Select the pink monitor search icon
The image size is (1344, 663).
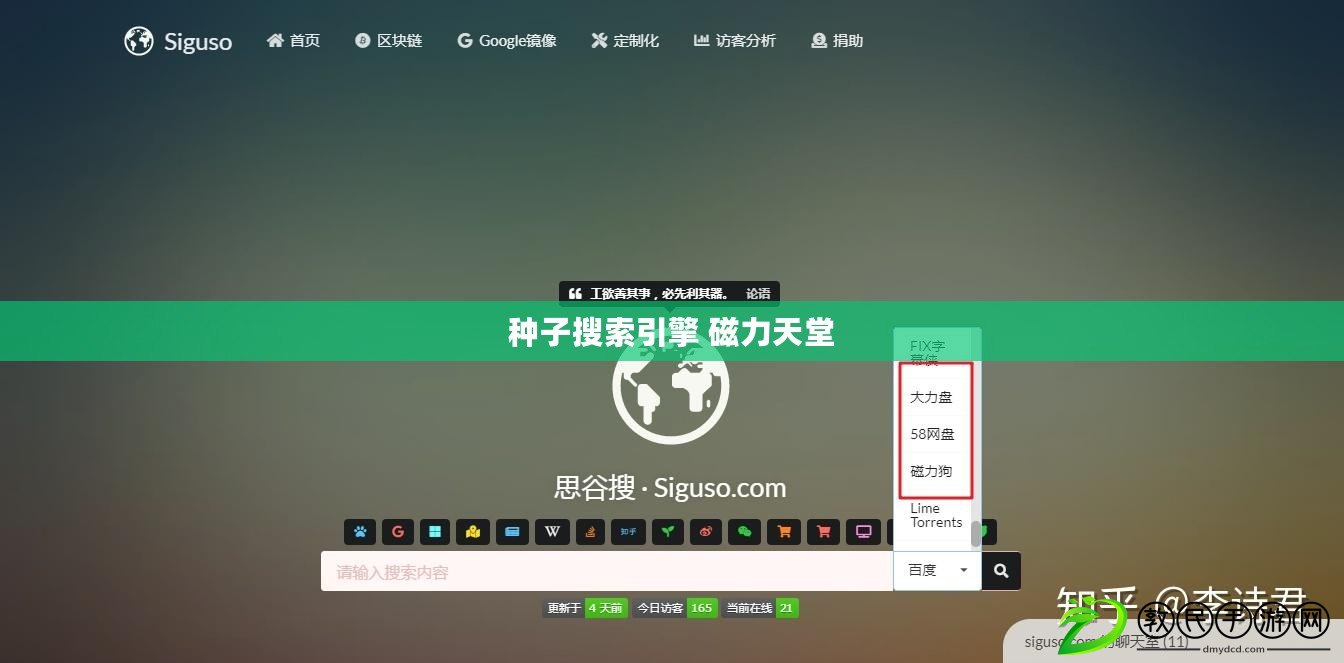tap(863, 532)
